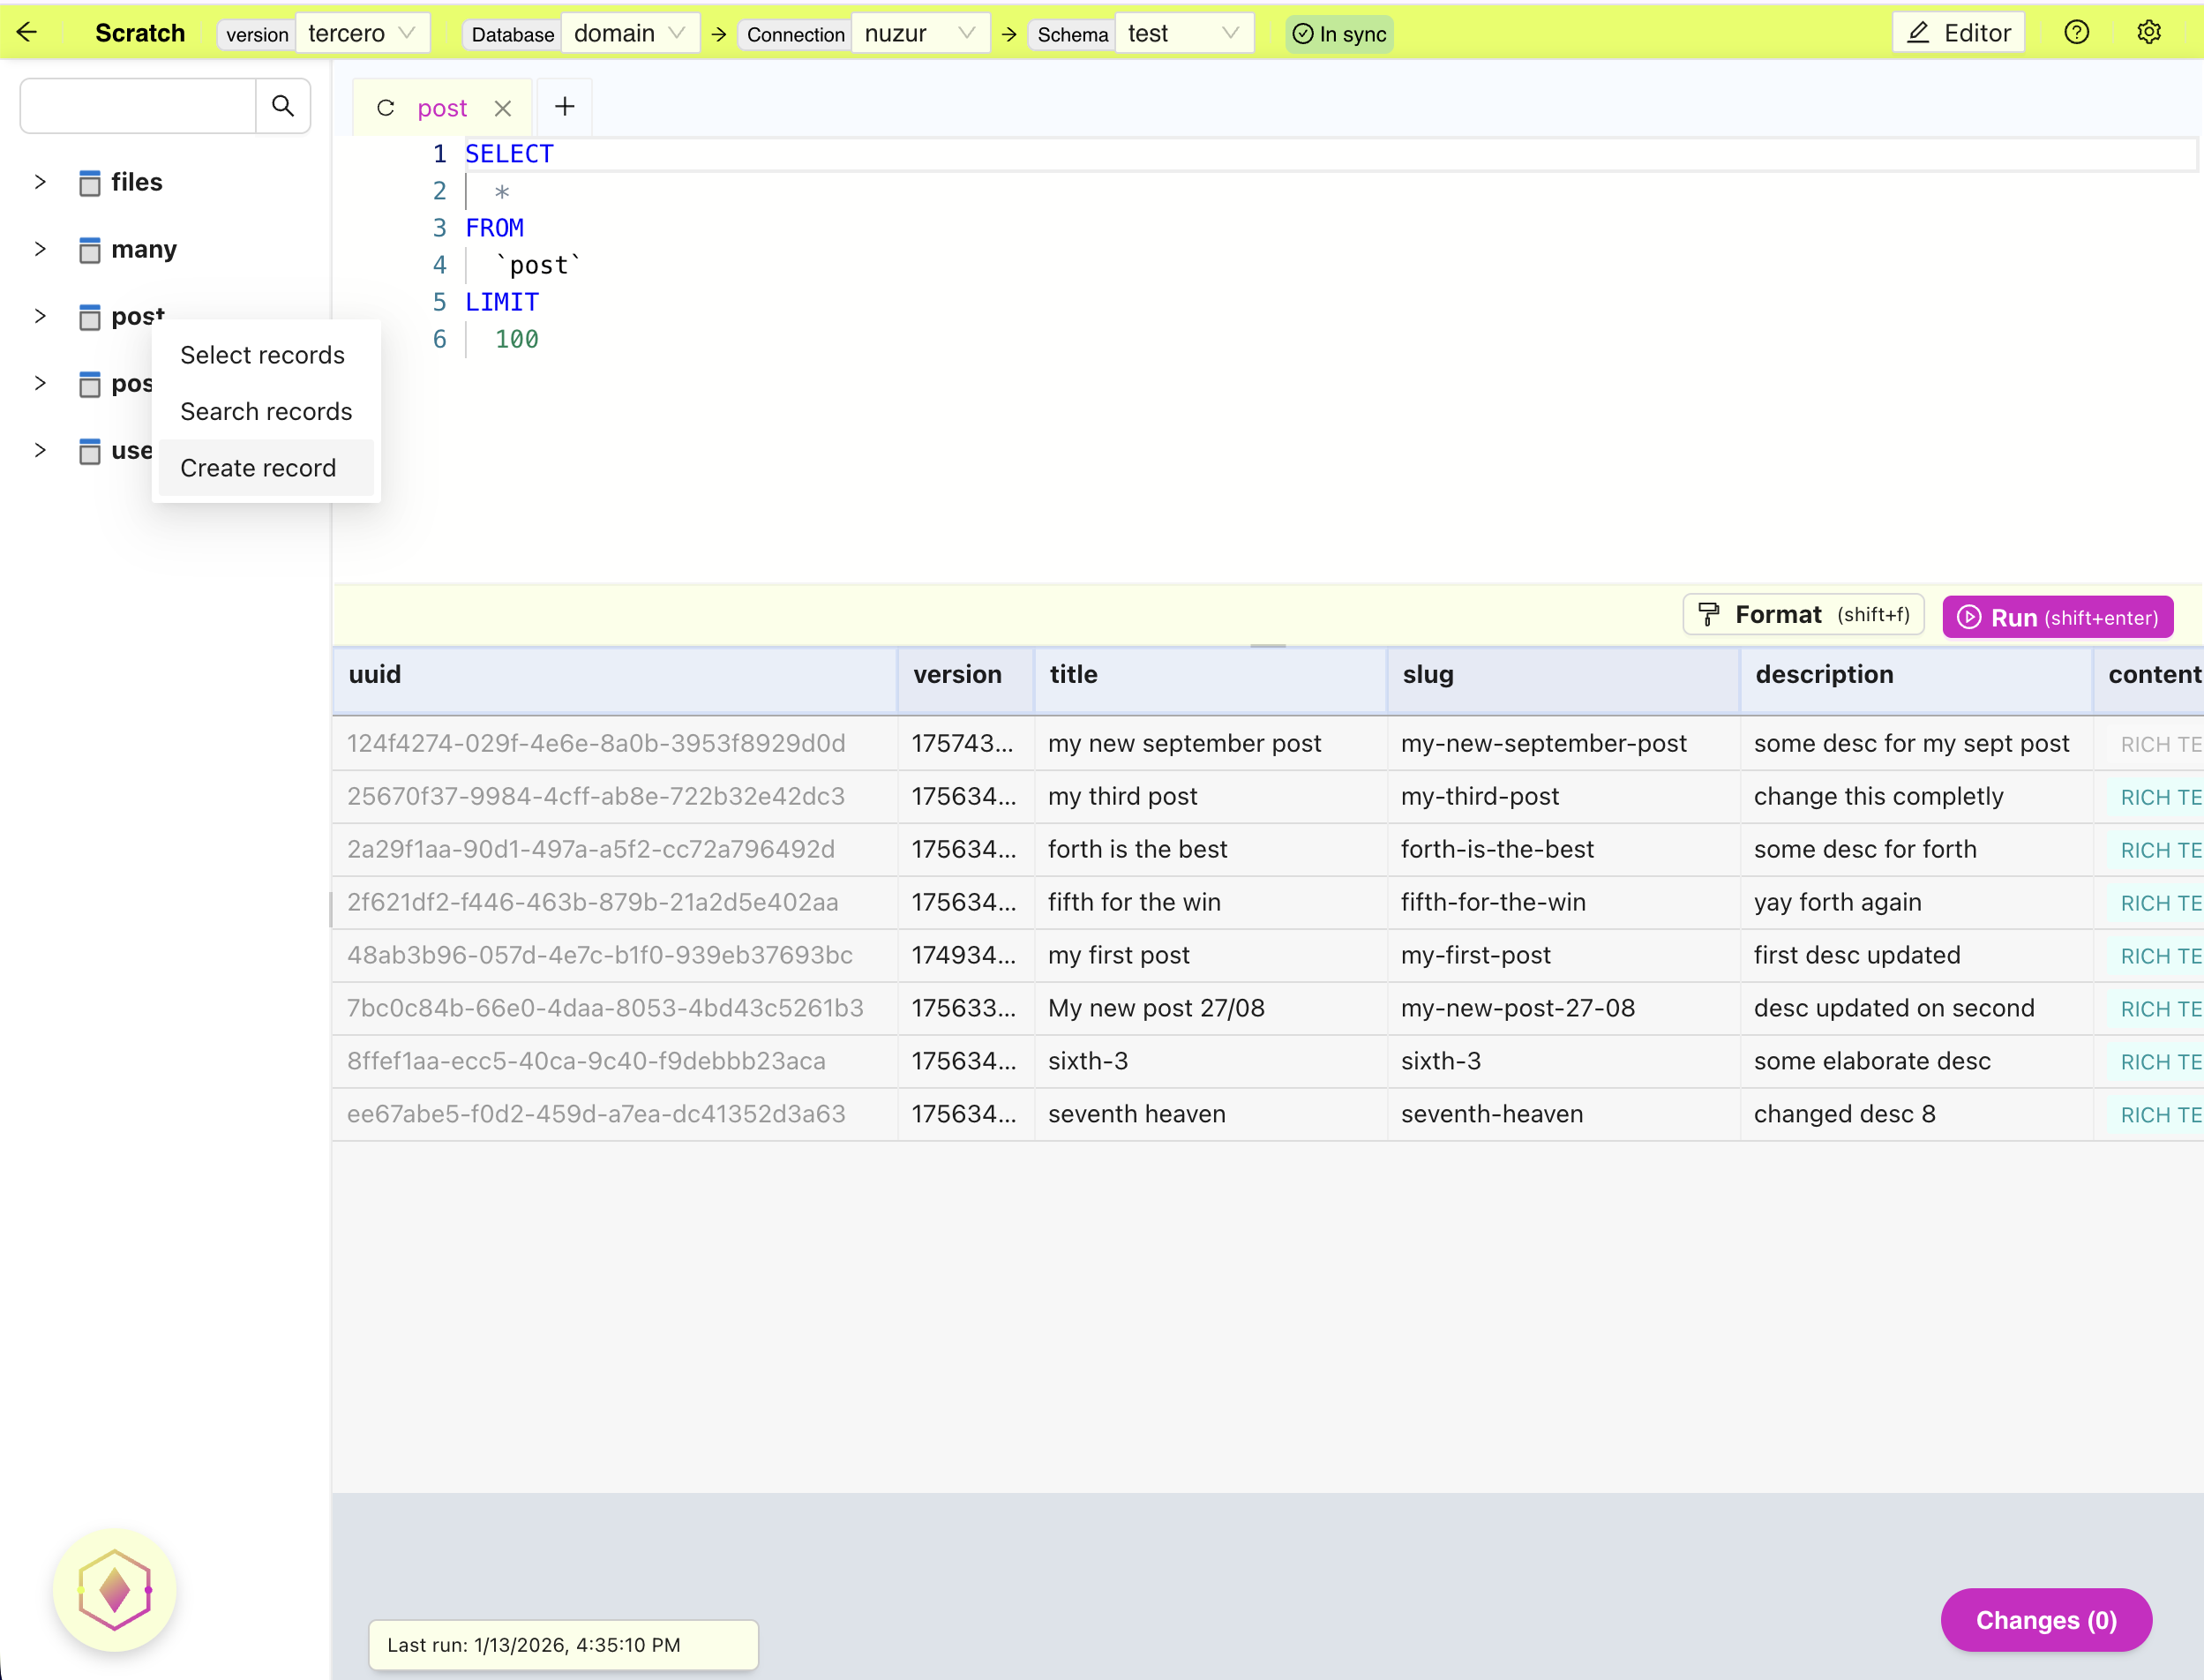Viewport: 2204px width, 1680px height.
Task: Click the hexagon app logo in bottom left
Action: click(114, 1589)
